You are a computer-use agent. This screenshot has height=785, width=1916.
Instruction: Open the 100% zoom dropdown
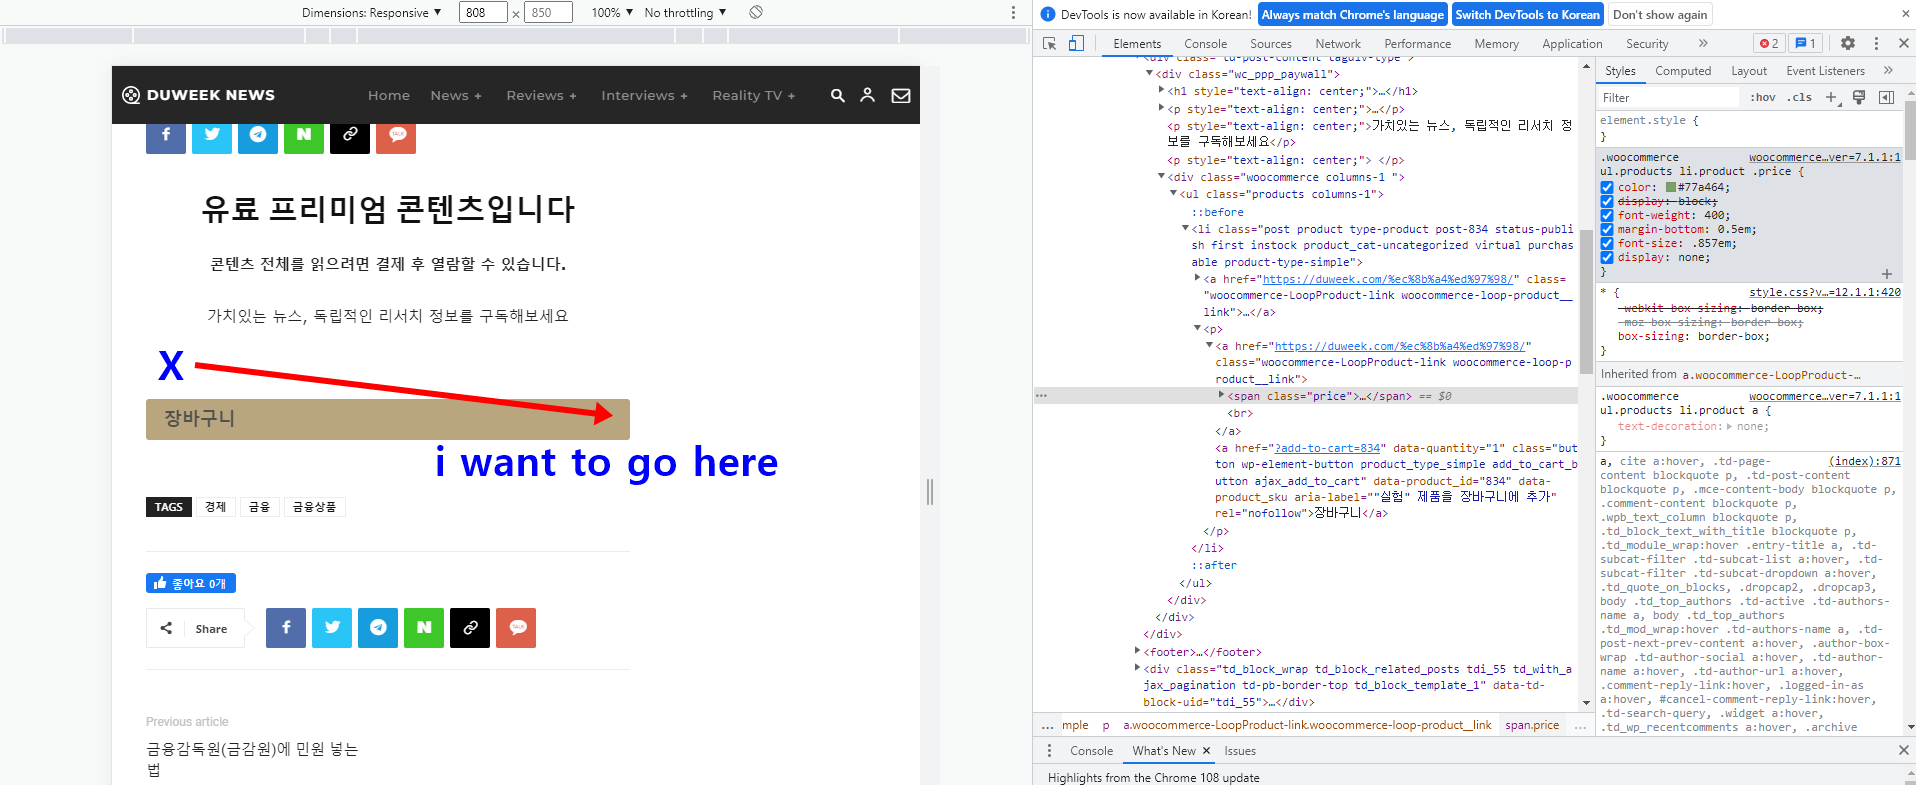tap(612, 12)
